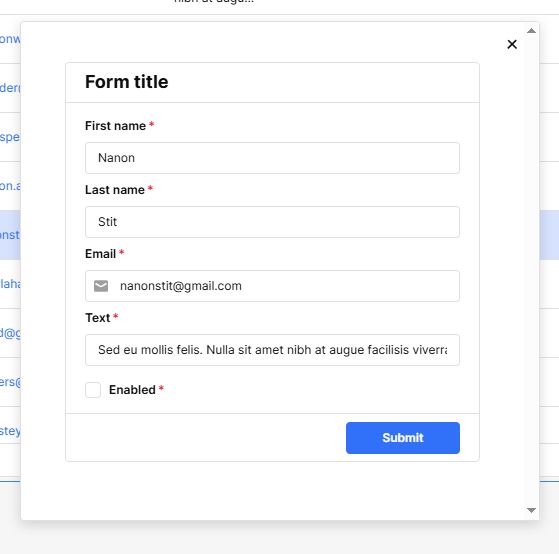Viewport: 559px width, 554px height.
Task: Focus the Last name field containing Stit
Action: tap(272, 222)
